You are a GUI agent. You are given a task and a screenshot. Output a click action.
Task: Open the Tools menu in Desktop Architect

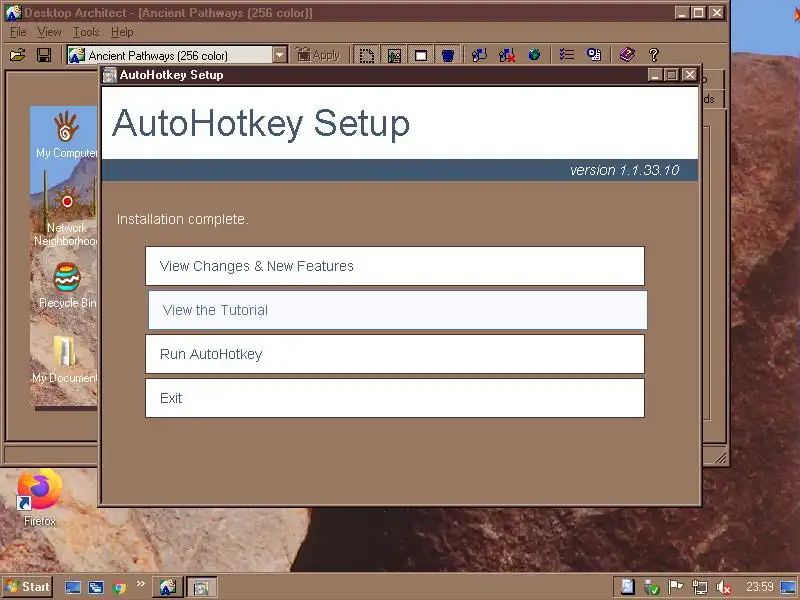(x=86, y=32)
